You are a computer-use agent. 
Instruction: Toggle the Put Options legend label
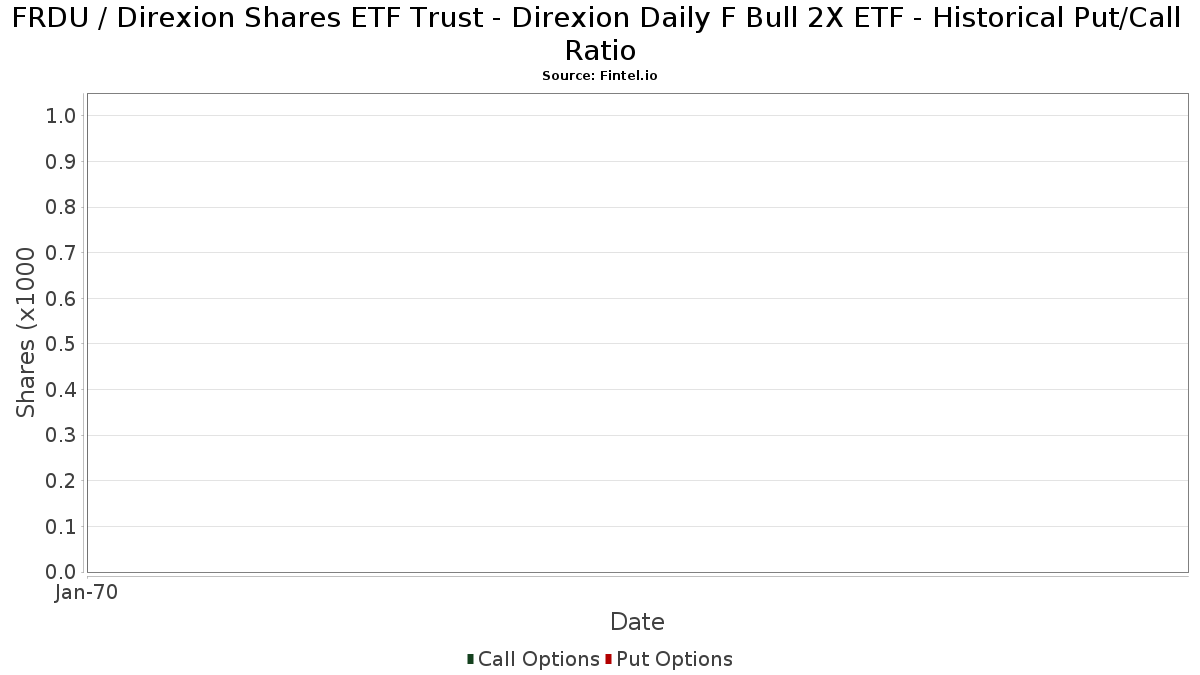674,659
